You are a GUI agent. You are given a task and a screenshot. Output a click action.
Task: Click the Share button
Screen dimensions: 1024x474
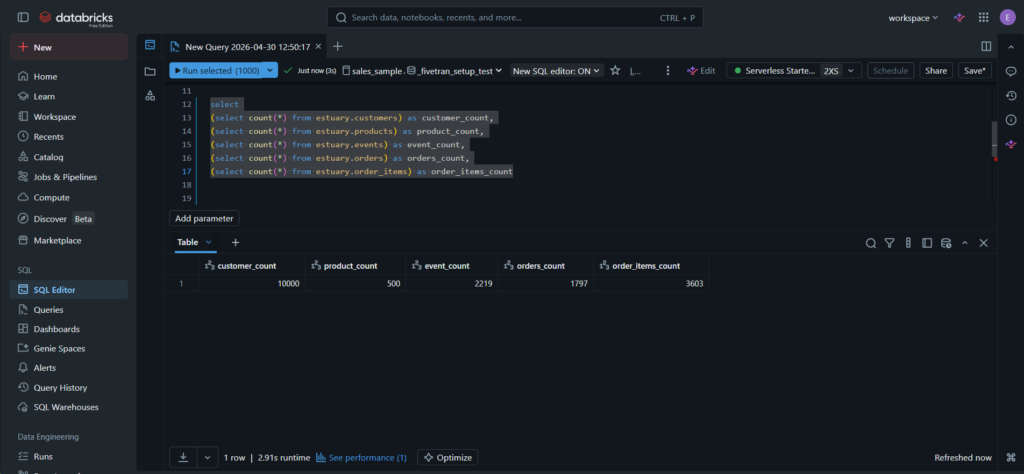coord(936,71)
